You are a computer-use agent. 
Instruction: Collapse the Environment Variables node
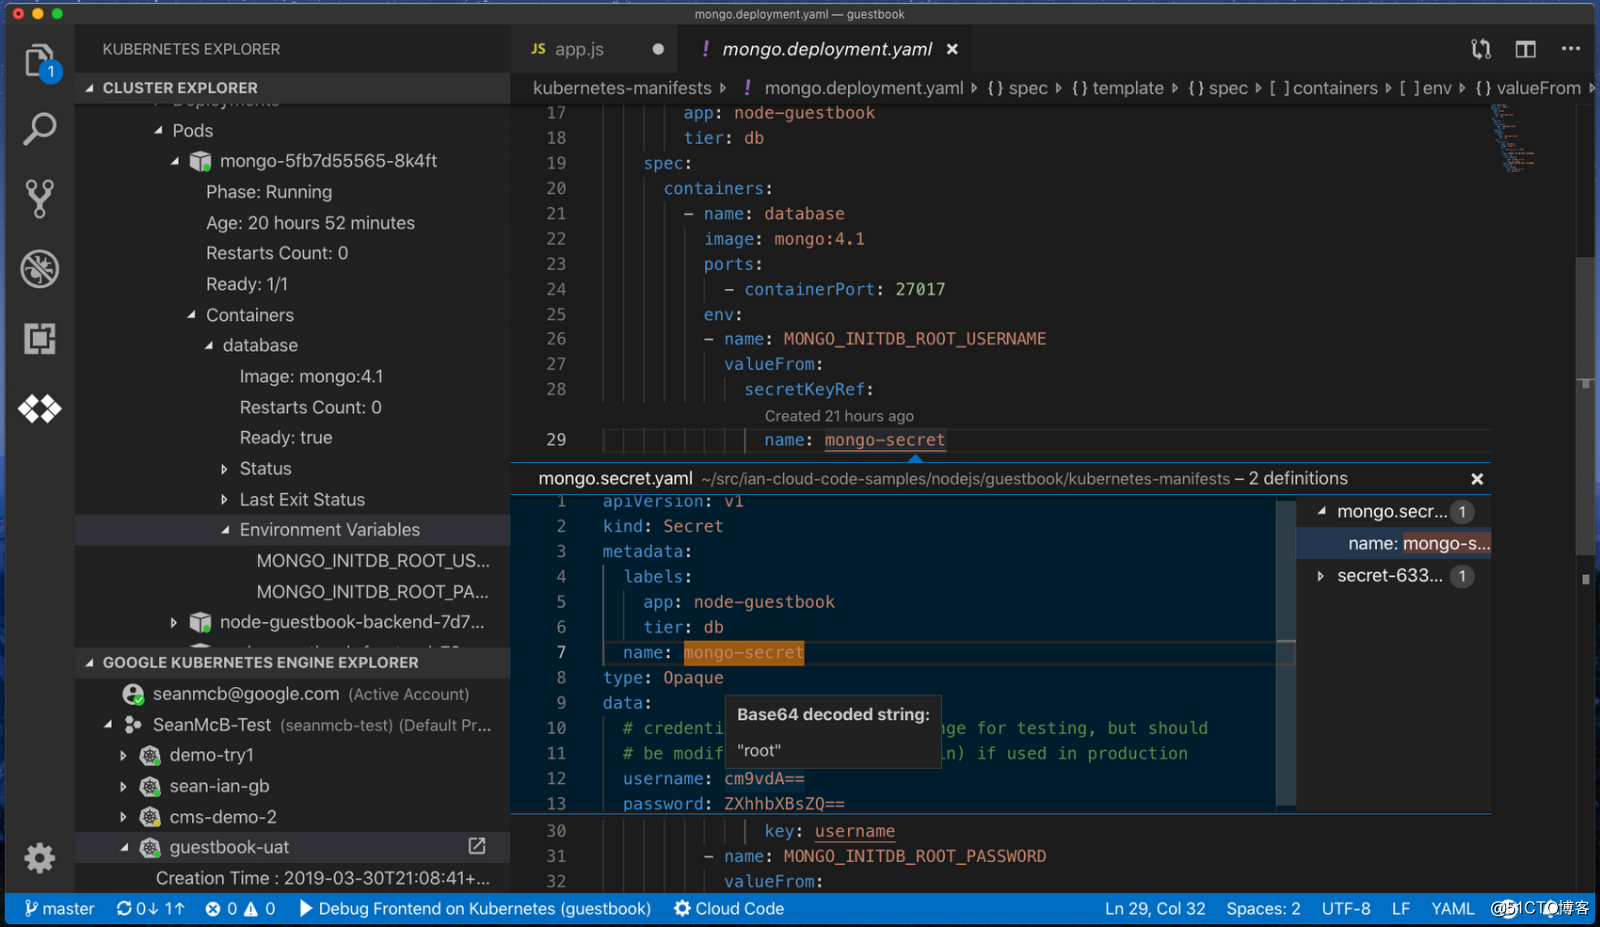click(225, 530)
